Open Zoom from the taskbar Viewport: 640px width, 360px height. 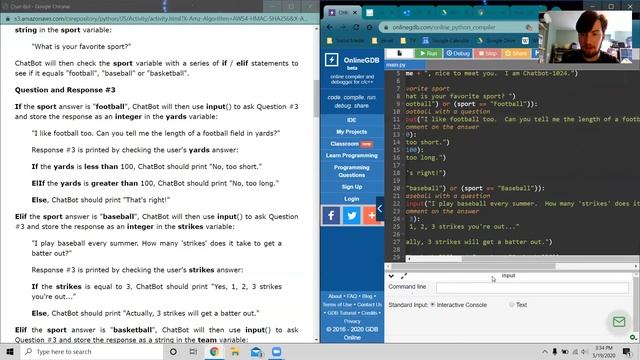tap(276, 351)
